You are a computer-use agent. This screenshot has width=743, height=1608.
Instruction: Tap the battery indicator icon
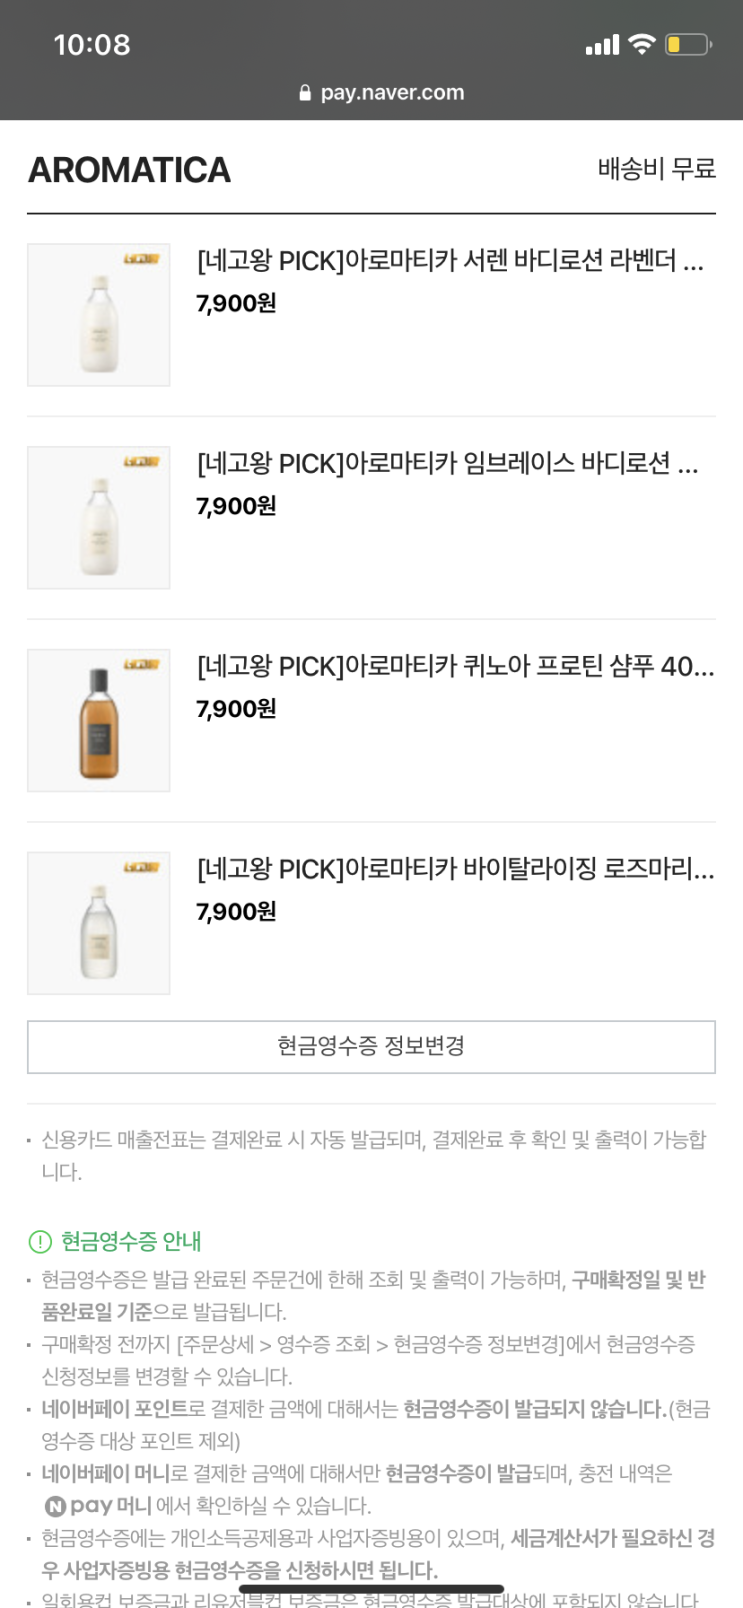pyautogui.click(x=688, y=44)
